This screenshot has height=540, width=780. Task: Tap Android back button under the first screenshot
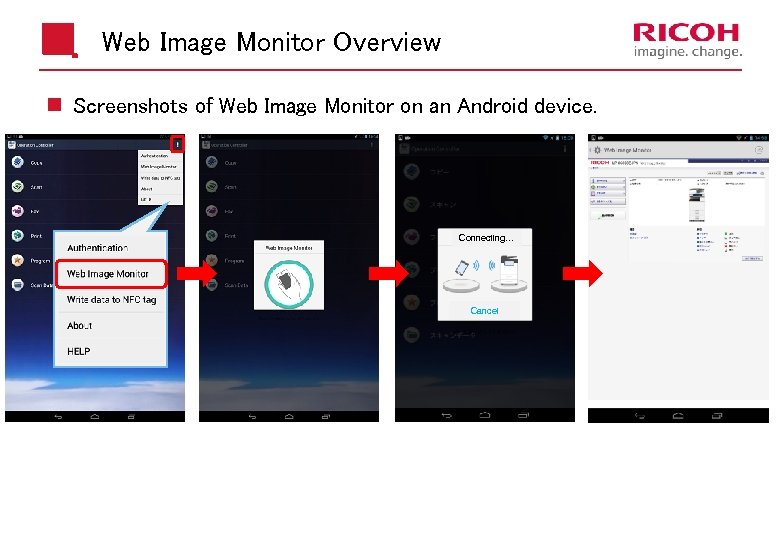(x=58, y=417)
